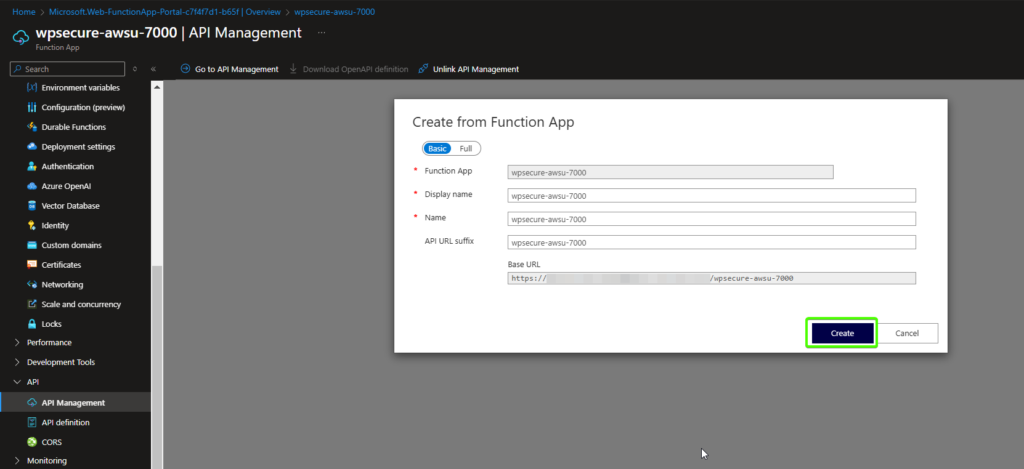
Task: Click the Locks padlock icon
Action: pos(32,324)
